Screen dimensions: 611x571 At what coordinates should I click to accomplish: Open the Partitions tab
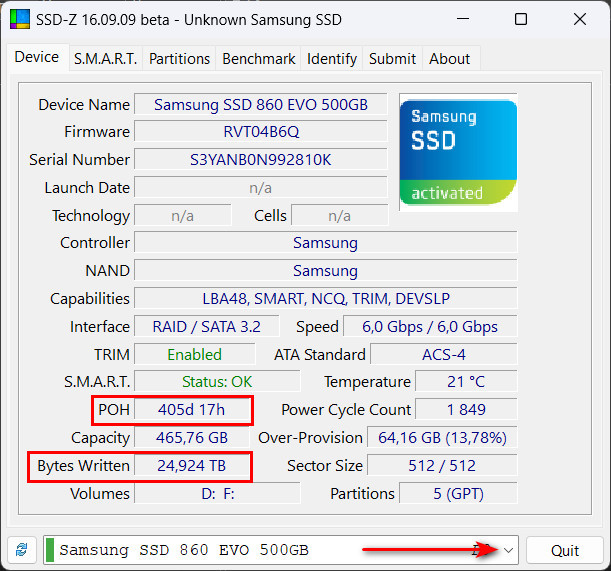click(x=180, y=59)
